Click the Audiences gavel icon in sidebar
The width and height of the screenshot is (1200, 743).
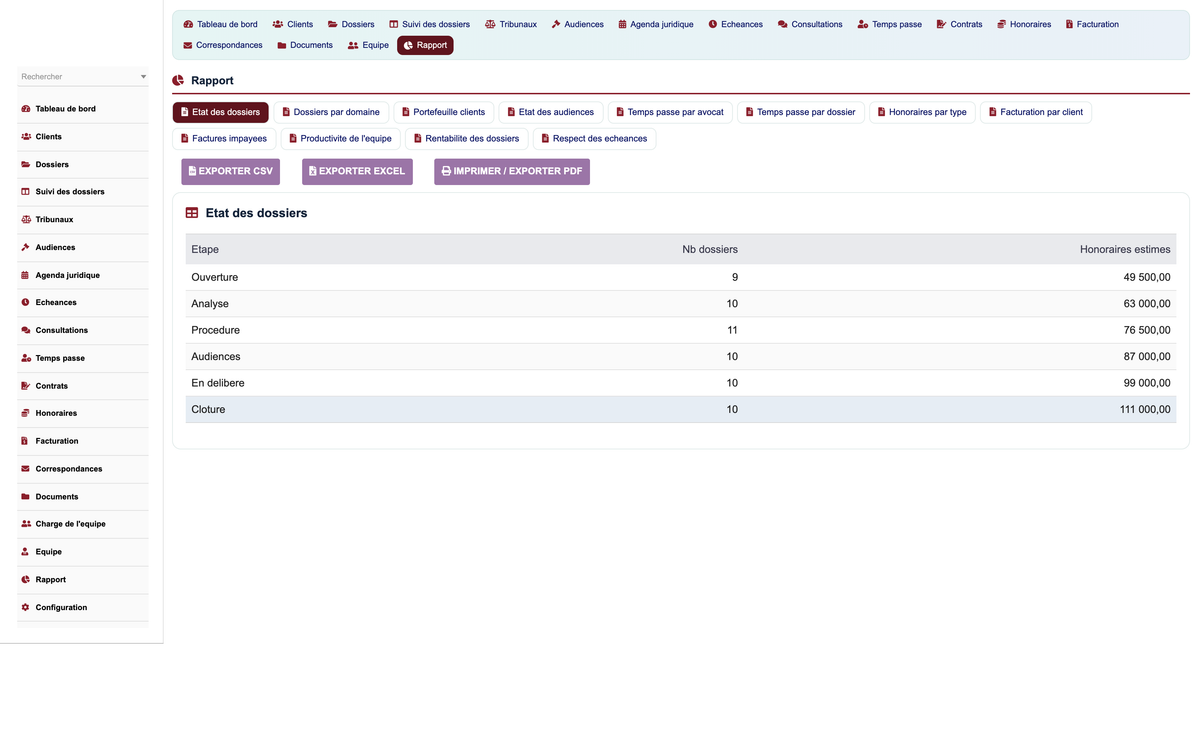(25, 247)
